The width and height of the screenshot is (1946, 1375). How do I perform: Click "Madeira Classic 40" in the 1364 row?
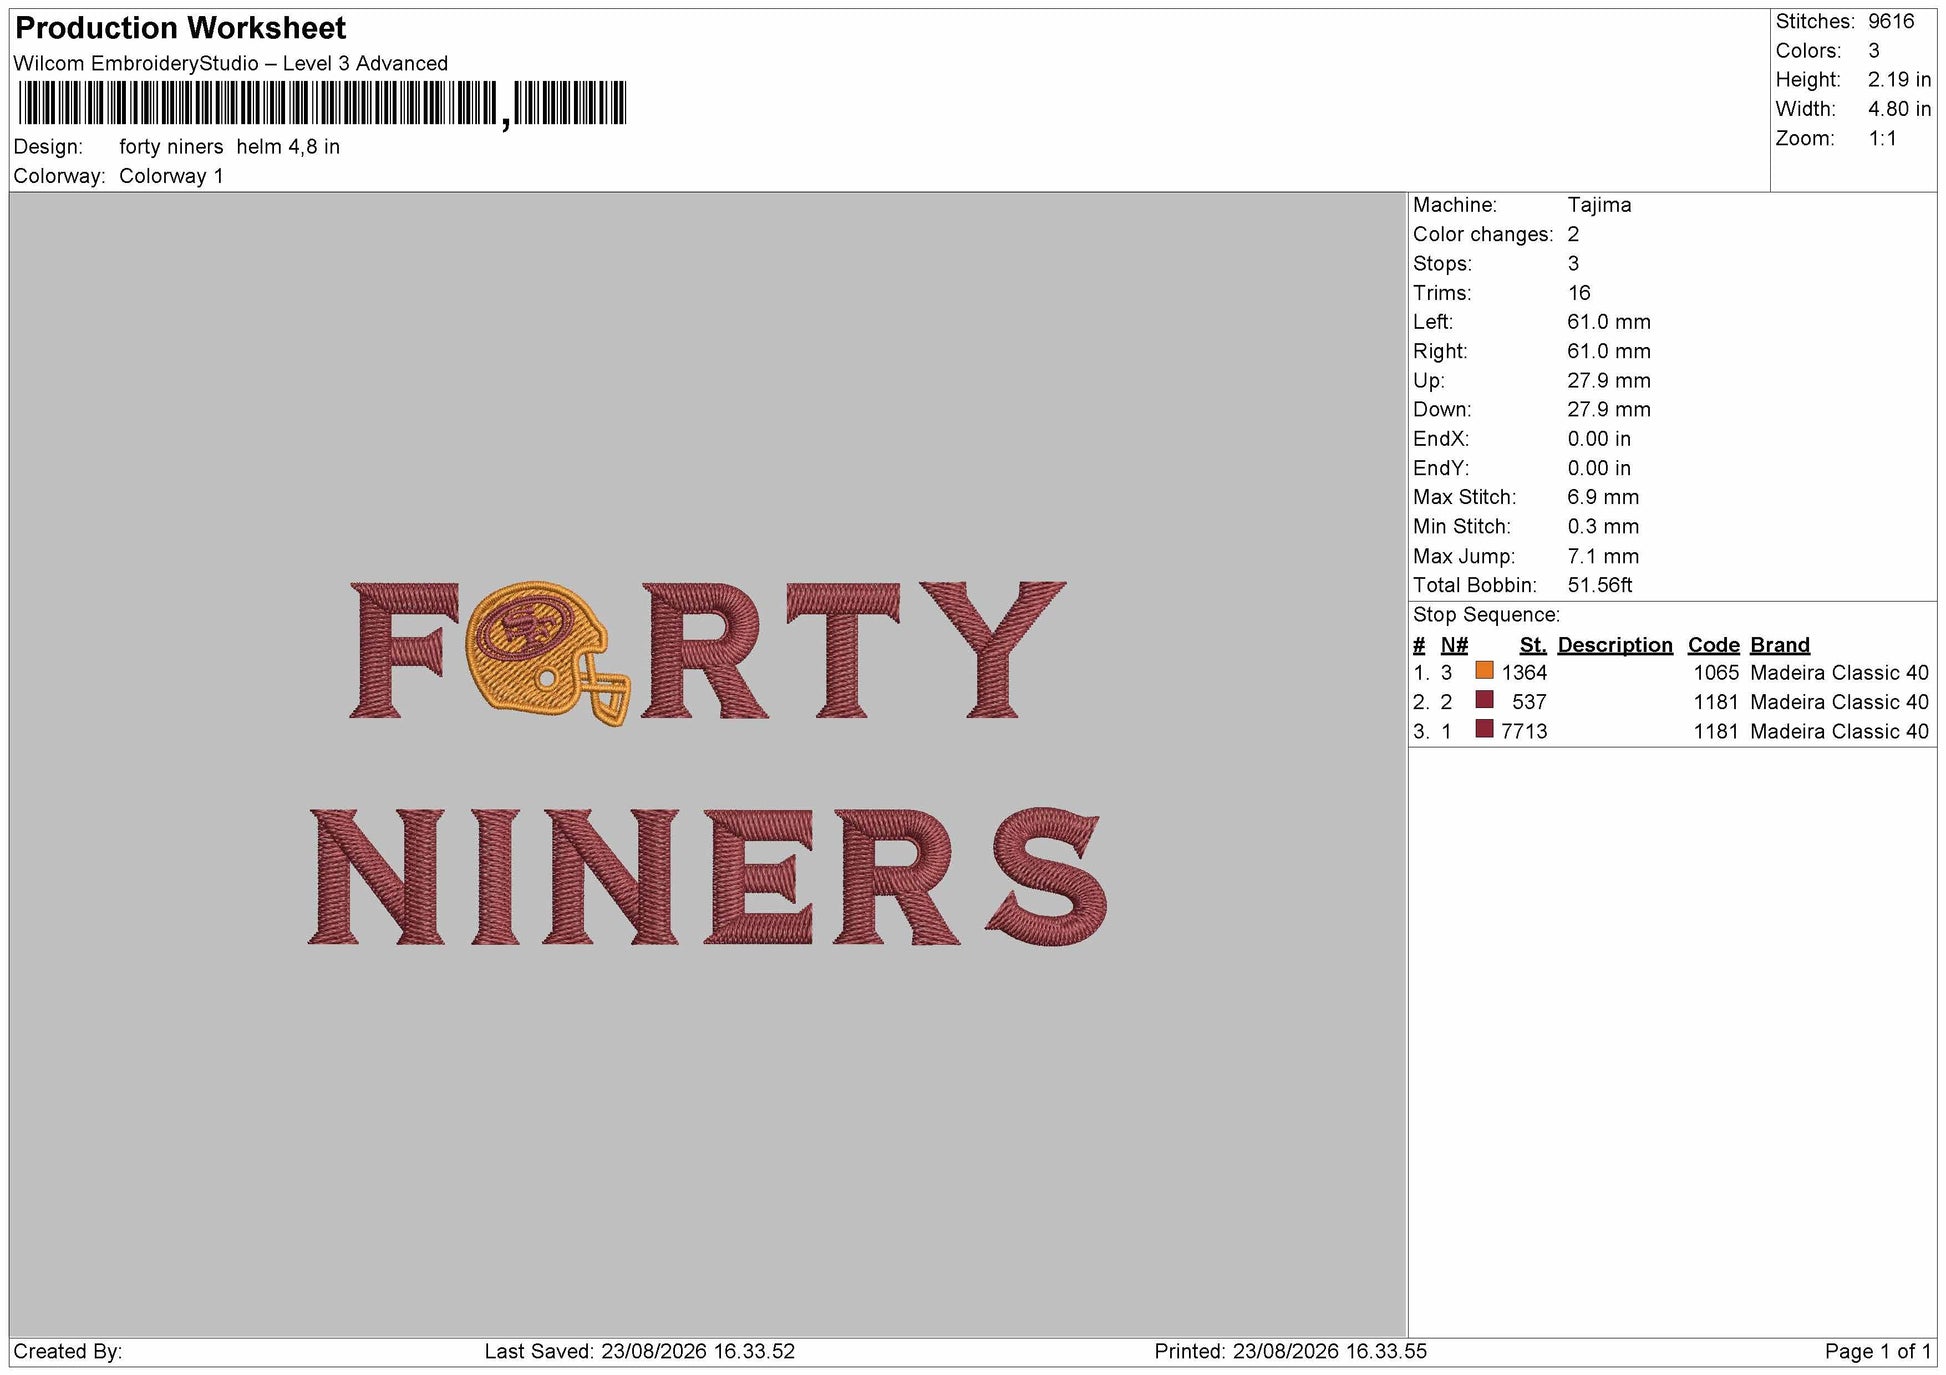[1839, 673]
